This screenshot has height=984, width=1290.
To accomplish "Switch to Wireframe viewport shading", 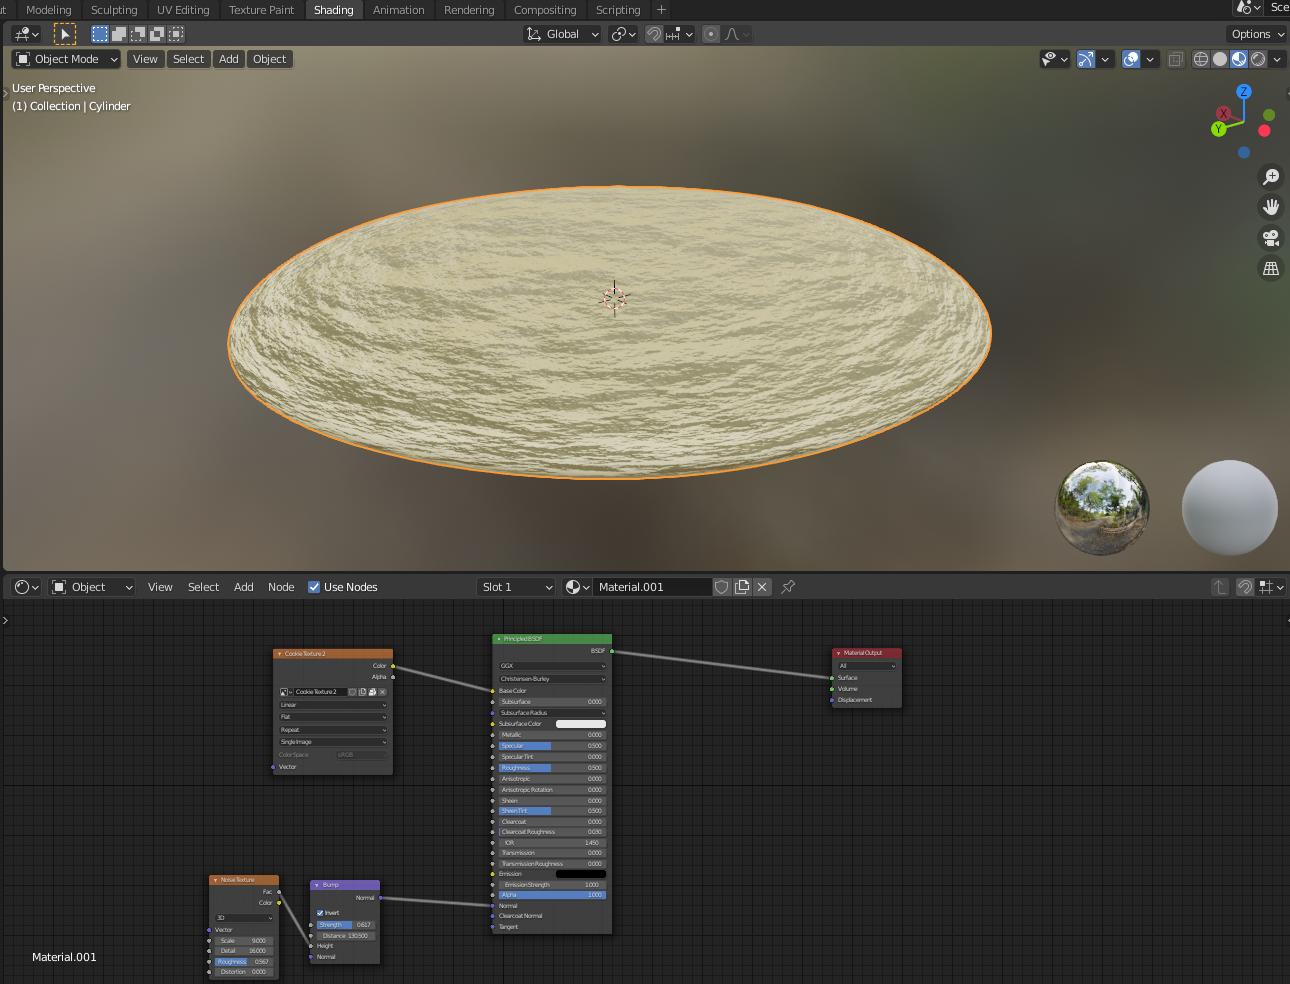I will [x=1201, y=59].
